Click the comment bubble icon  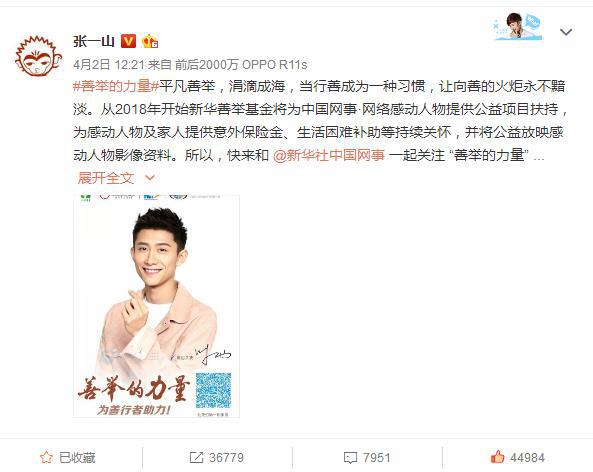point(350,458)
